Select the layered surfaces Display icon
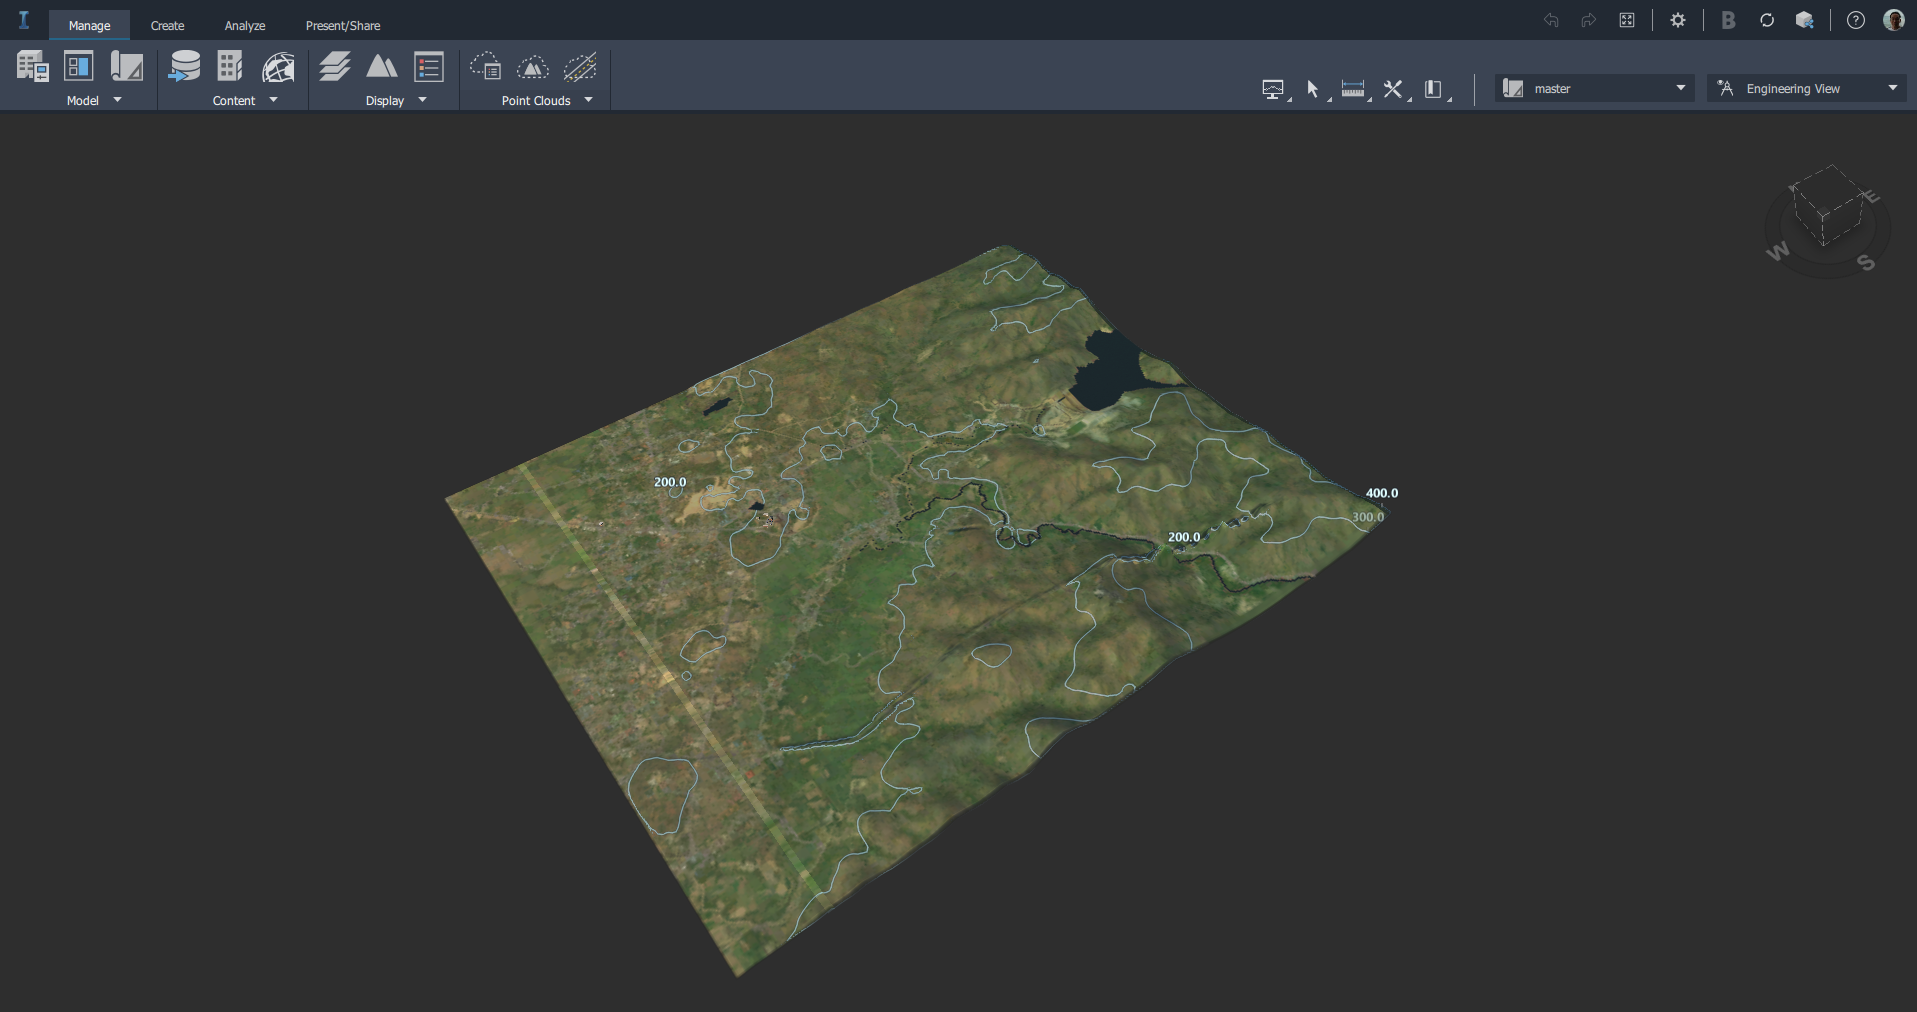 pos(334,66)
